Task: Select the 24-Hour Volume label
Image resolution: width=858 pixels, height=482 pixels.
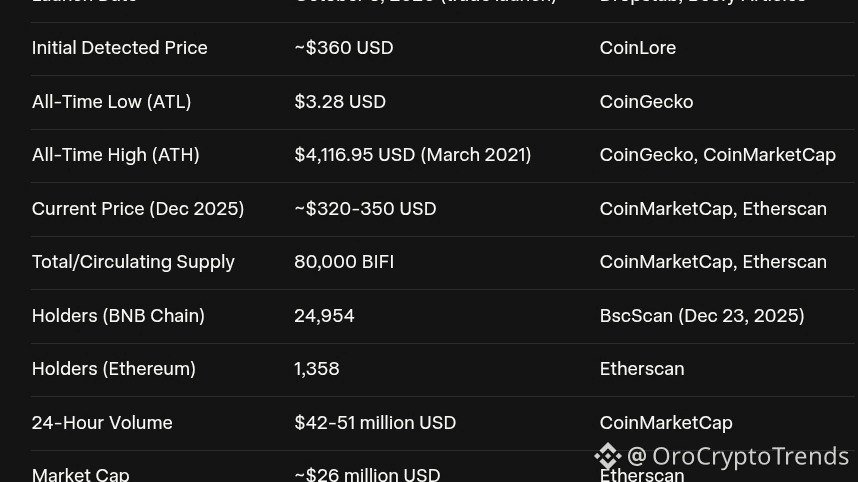Action: coord(102,423)
